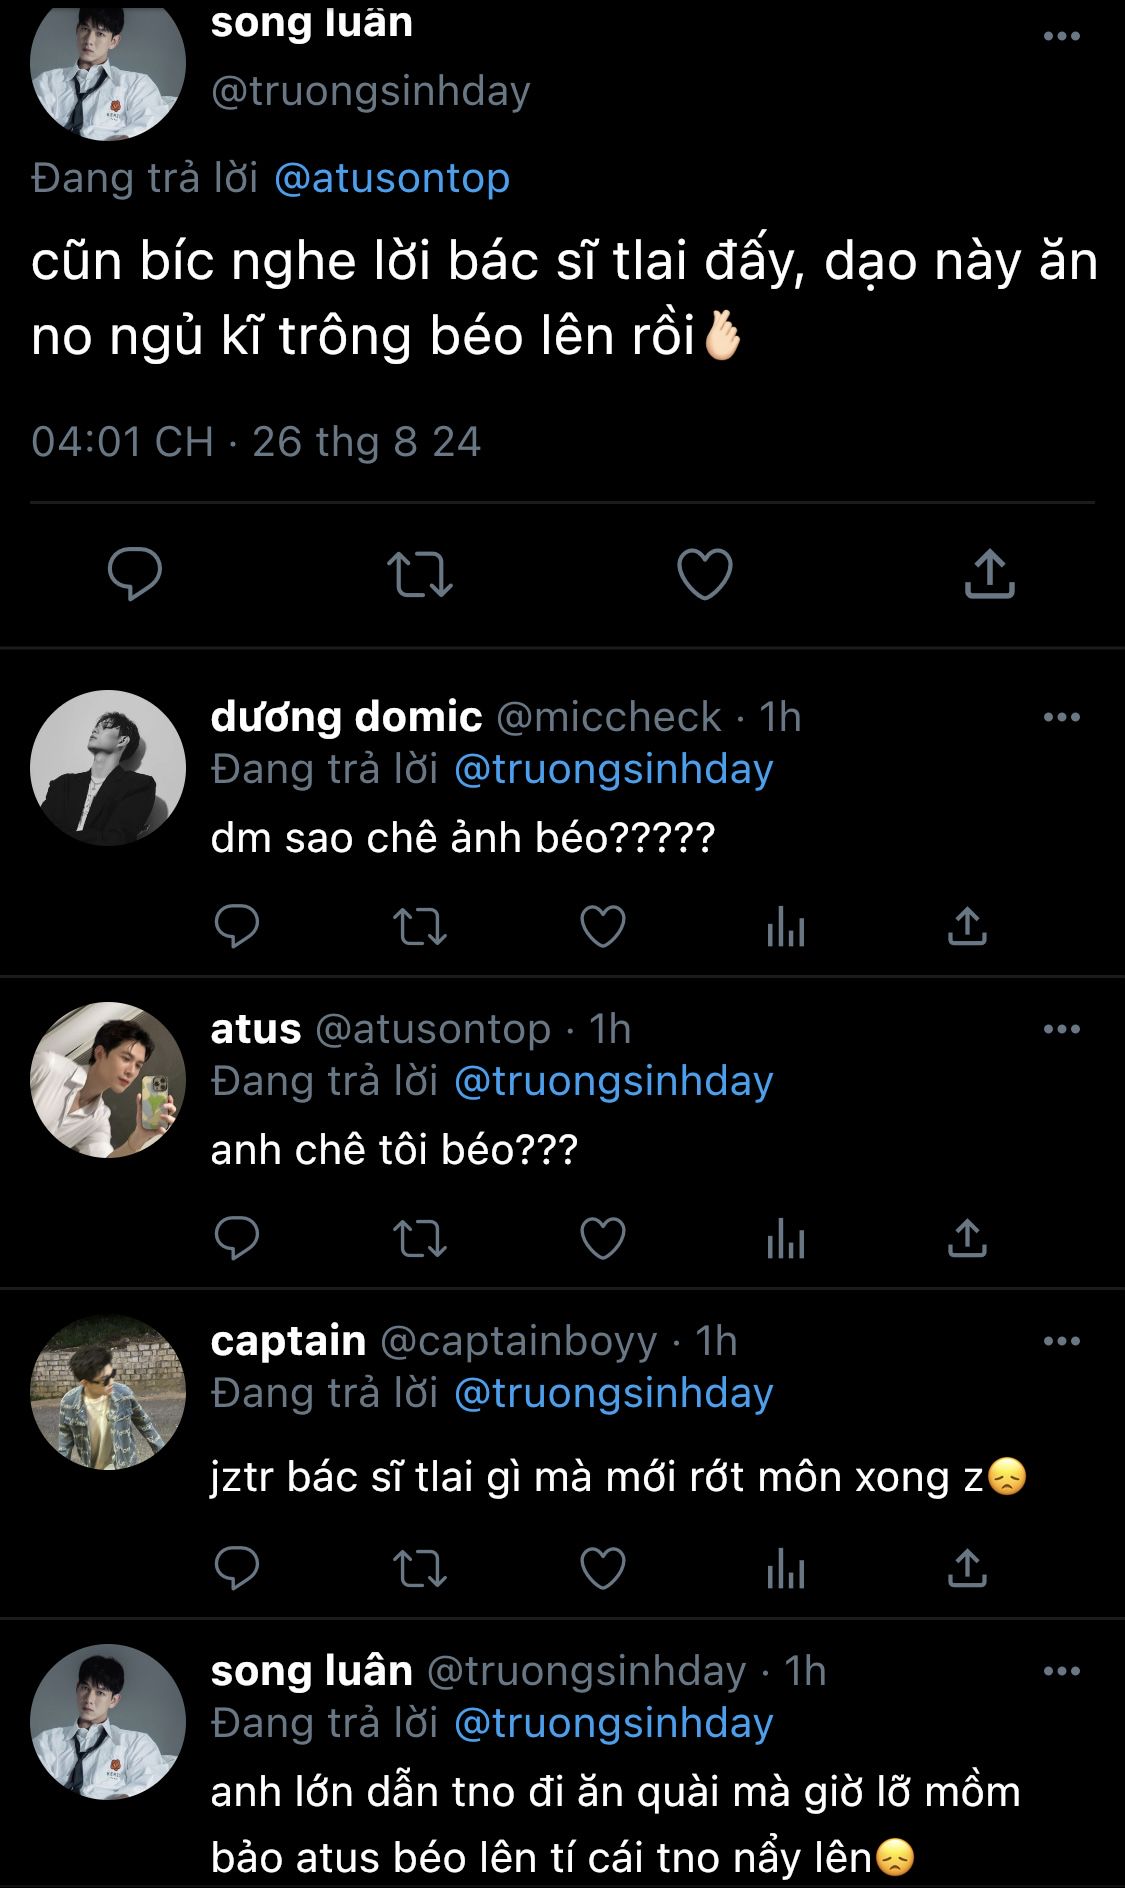
Task: Like the reply from atus
Action: [603, 1239]
